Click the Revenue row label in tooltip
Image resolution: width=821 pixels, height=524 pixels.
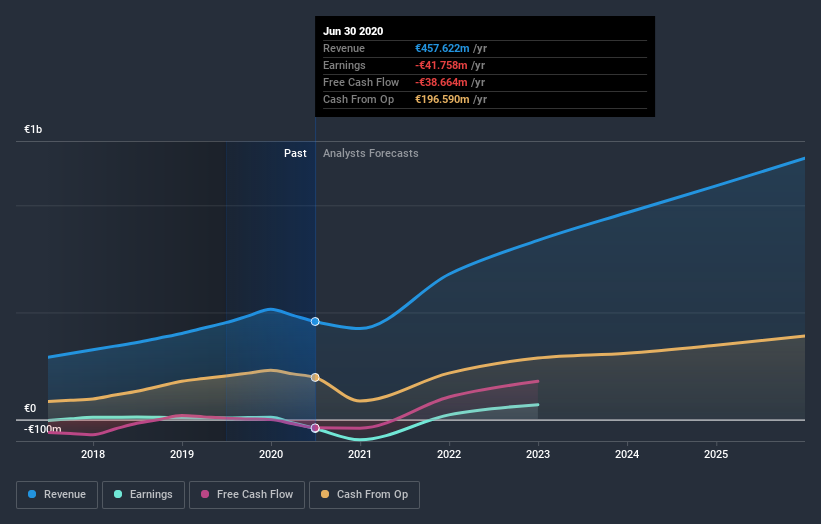coord(344,48)
